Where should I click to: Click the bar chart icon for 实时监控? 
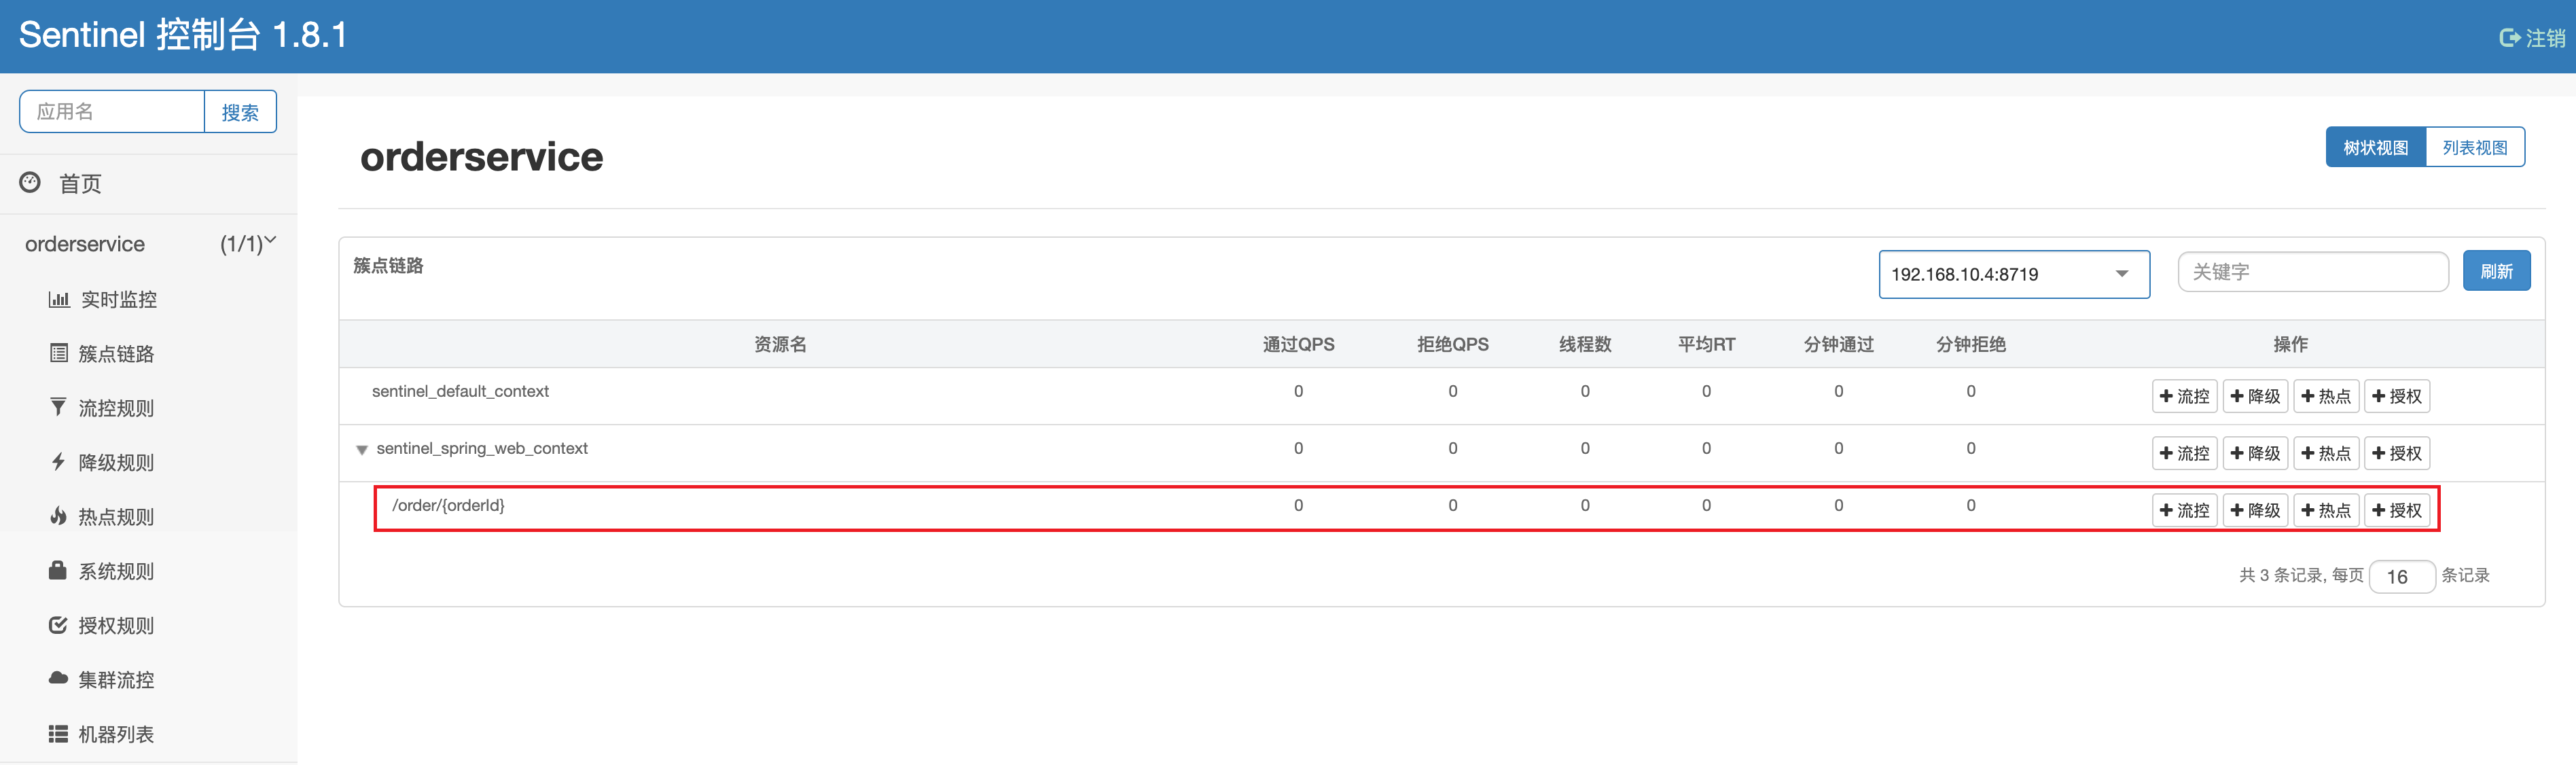click(59, 299)
